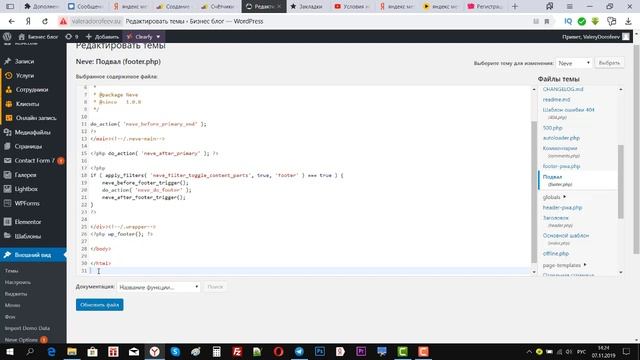640x360 pixels.
Task: Open the Услуги sidebar menu
Action: (24, 76)
